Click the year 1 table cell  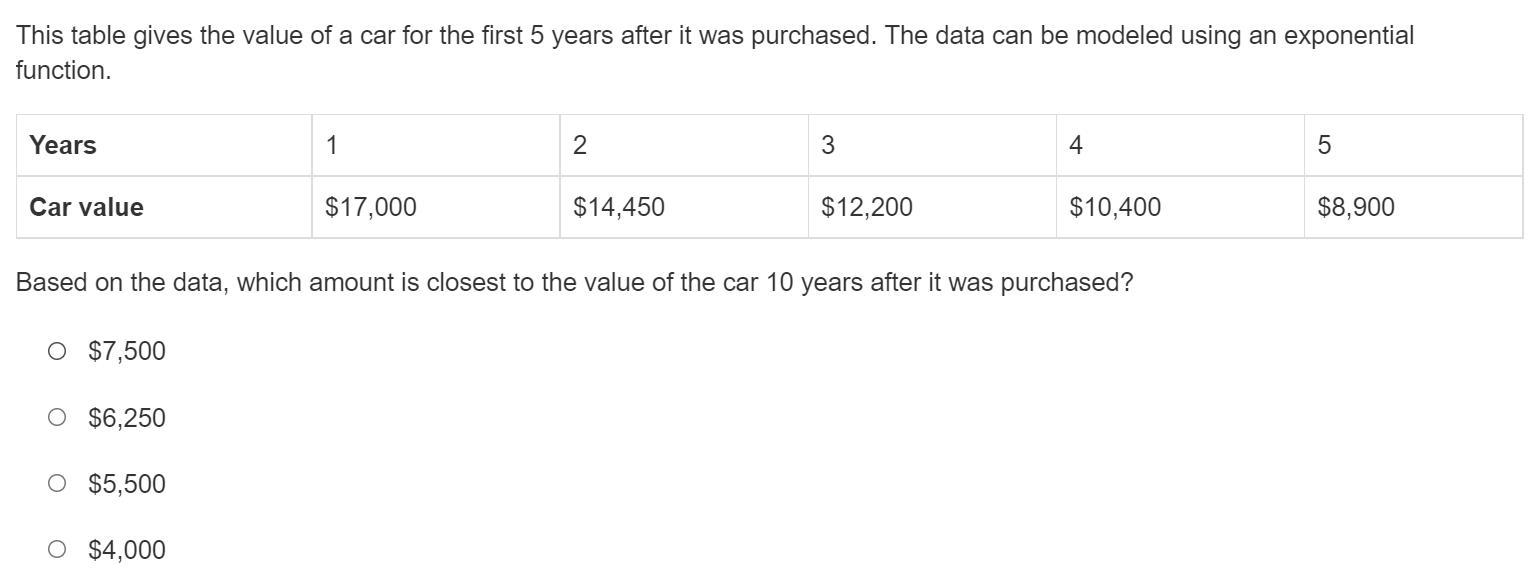coord(435,146)
